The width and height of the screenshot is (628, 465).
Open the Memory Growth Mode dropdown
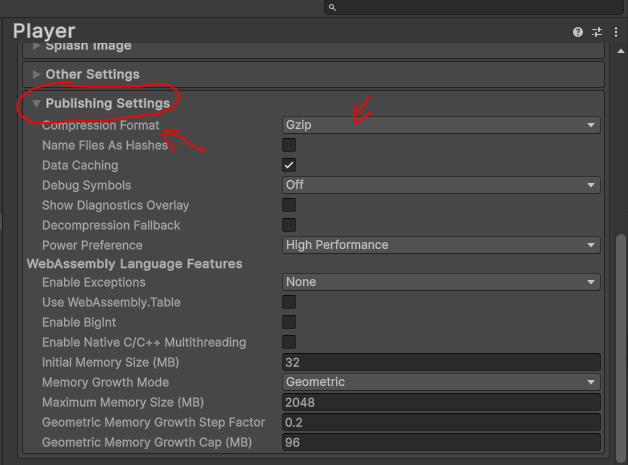pos(440,382)
